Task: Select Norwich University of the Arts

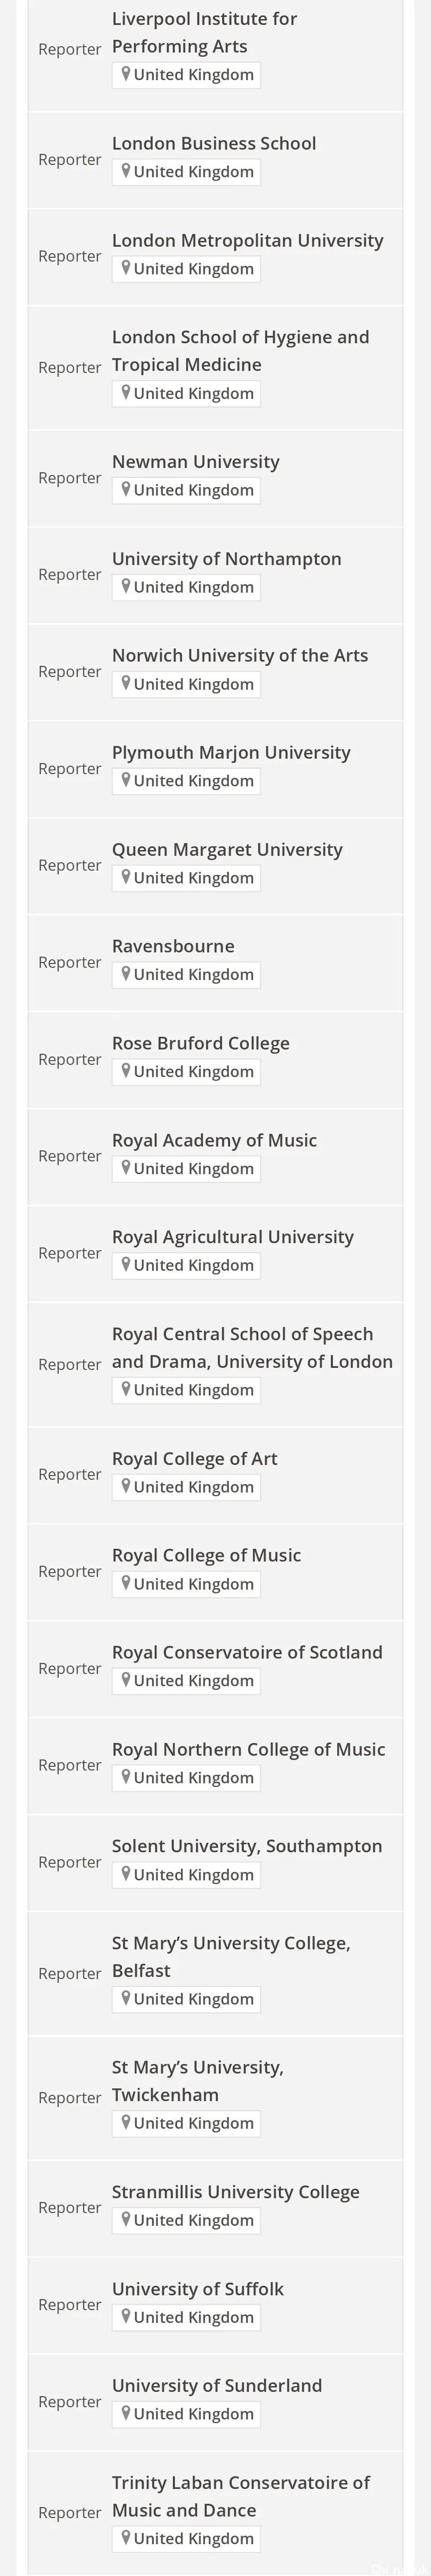Action: pos(240,655)
